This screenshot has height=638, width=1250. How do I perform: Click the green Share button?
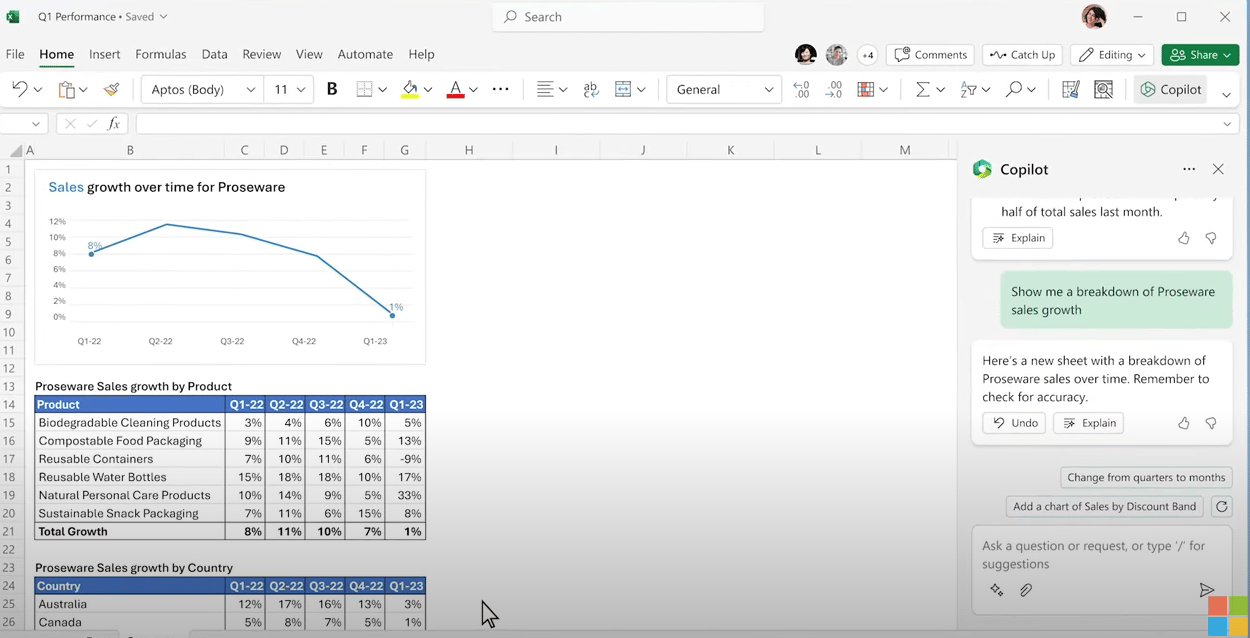pyautogui.click(x=1200, y=55)
